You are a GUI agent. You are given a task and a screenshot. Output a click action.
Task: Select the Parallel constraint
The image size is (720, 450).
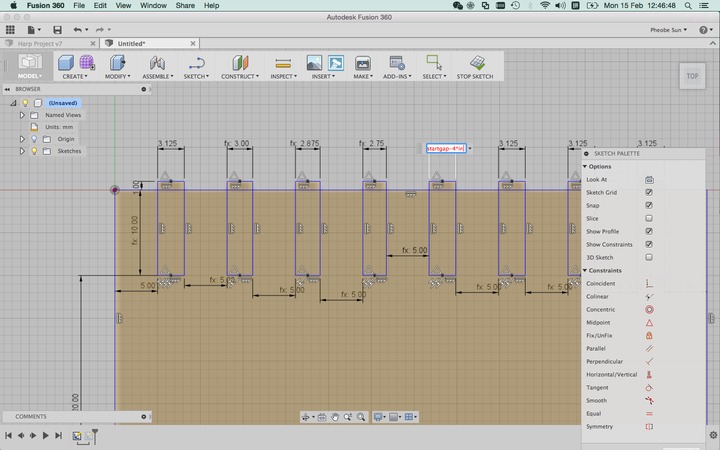click(649, 349)
